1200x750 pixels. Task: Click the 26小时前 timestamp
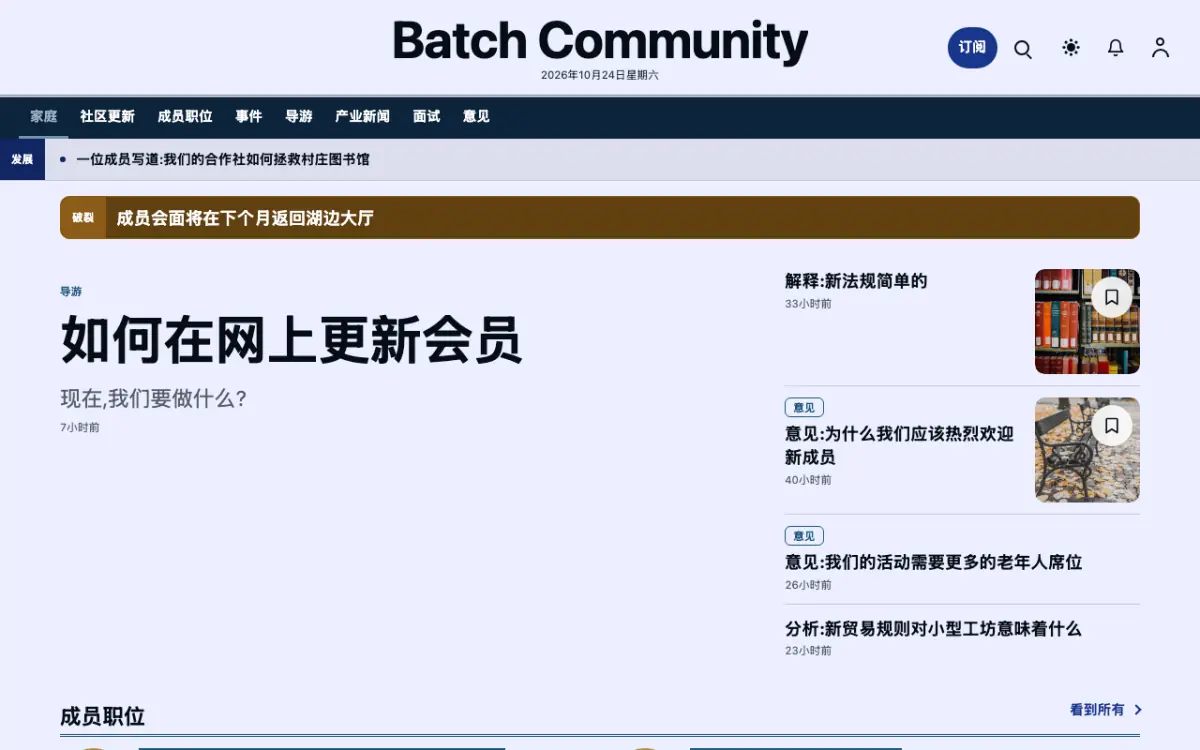(x=808, y=585)
